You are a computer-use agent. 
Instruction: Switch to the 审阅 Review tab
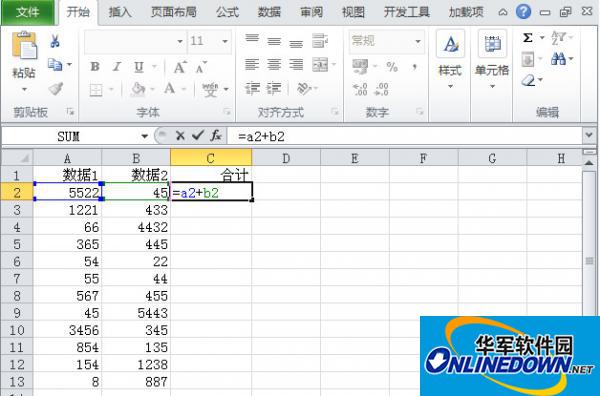311,12
